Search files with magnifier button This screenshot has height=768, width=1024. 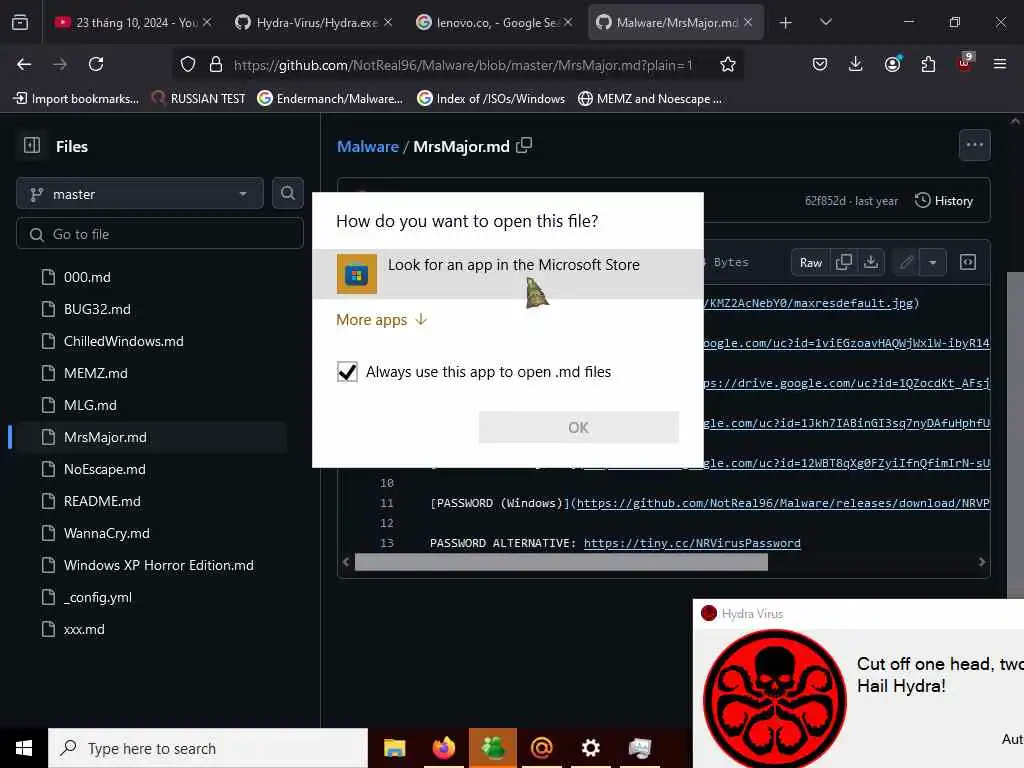(287, 193)
